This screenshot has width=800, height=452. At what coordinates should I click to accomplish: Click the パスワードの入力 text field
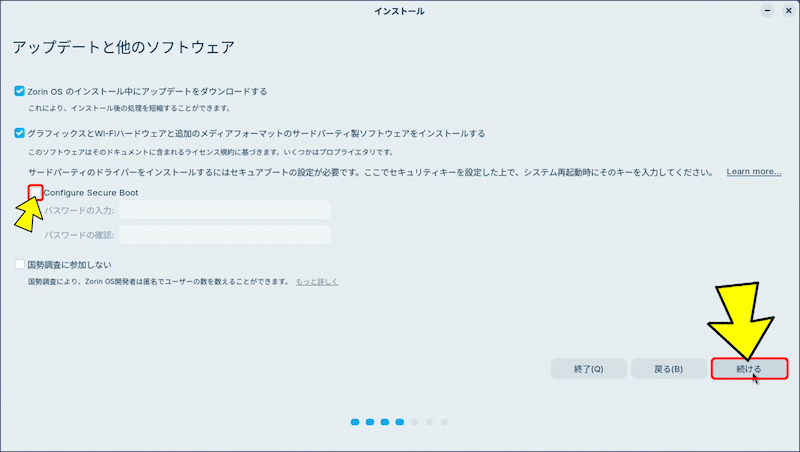pos(224,210)
